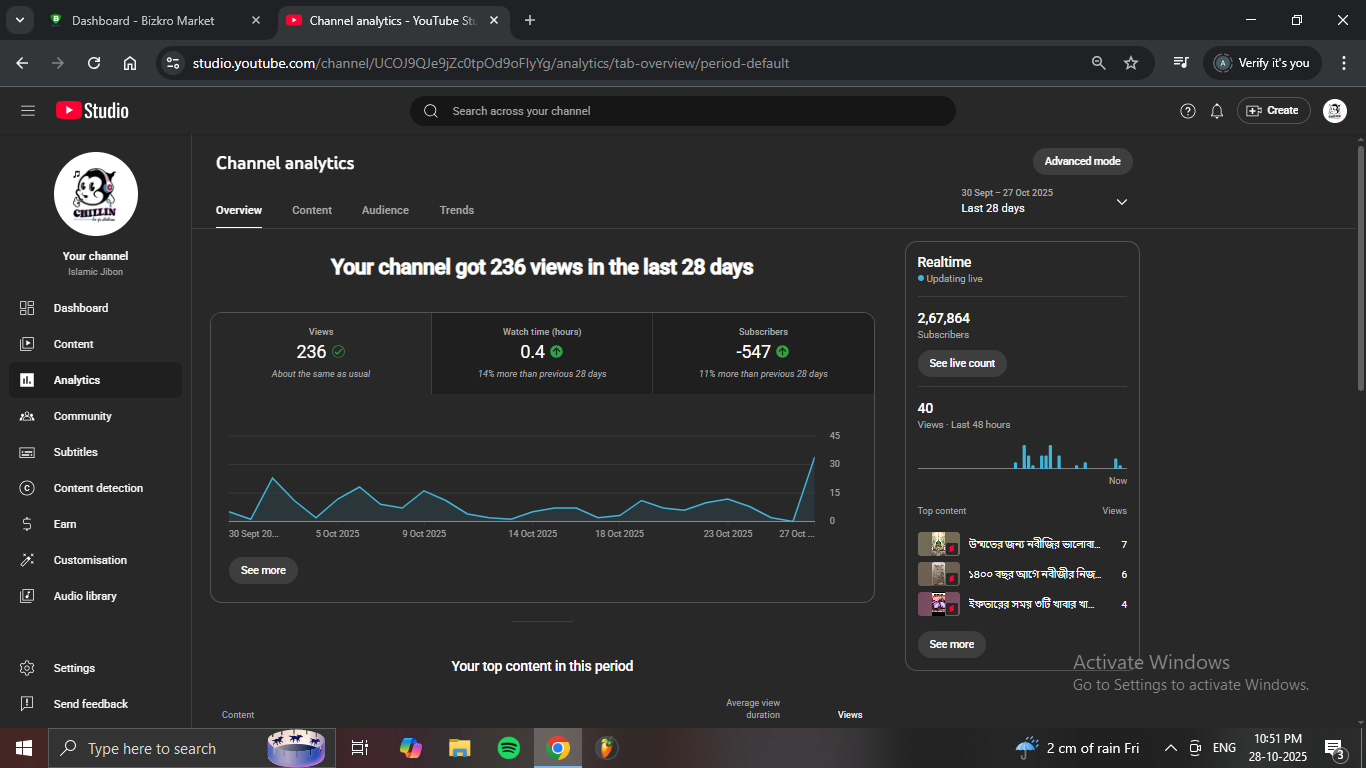The height and width of the screenshot is (768, 1366).
Task: Open the Audio library page
Action: 85,596
